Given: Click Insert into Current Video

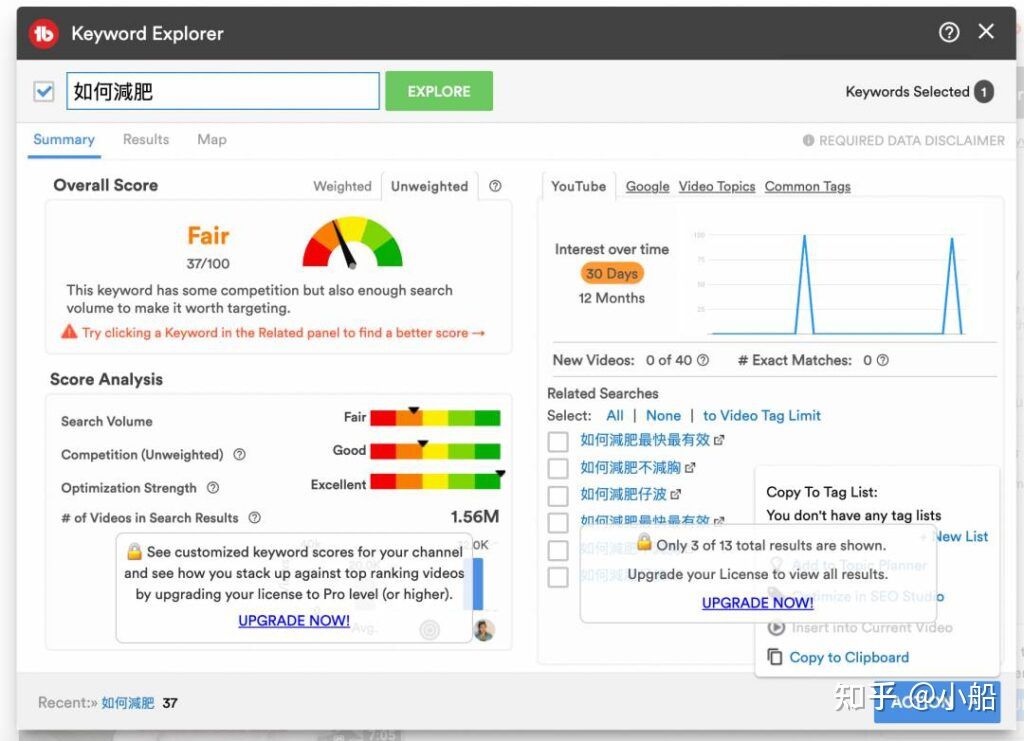Looking at the screenshot, I should pos(872,628).
